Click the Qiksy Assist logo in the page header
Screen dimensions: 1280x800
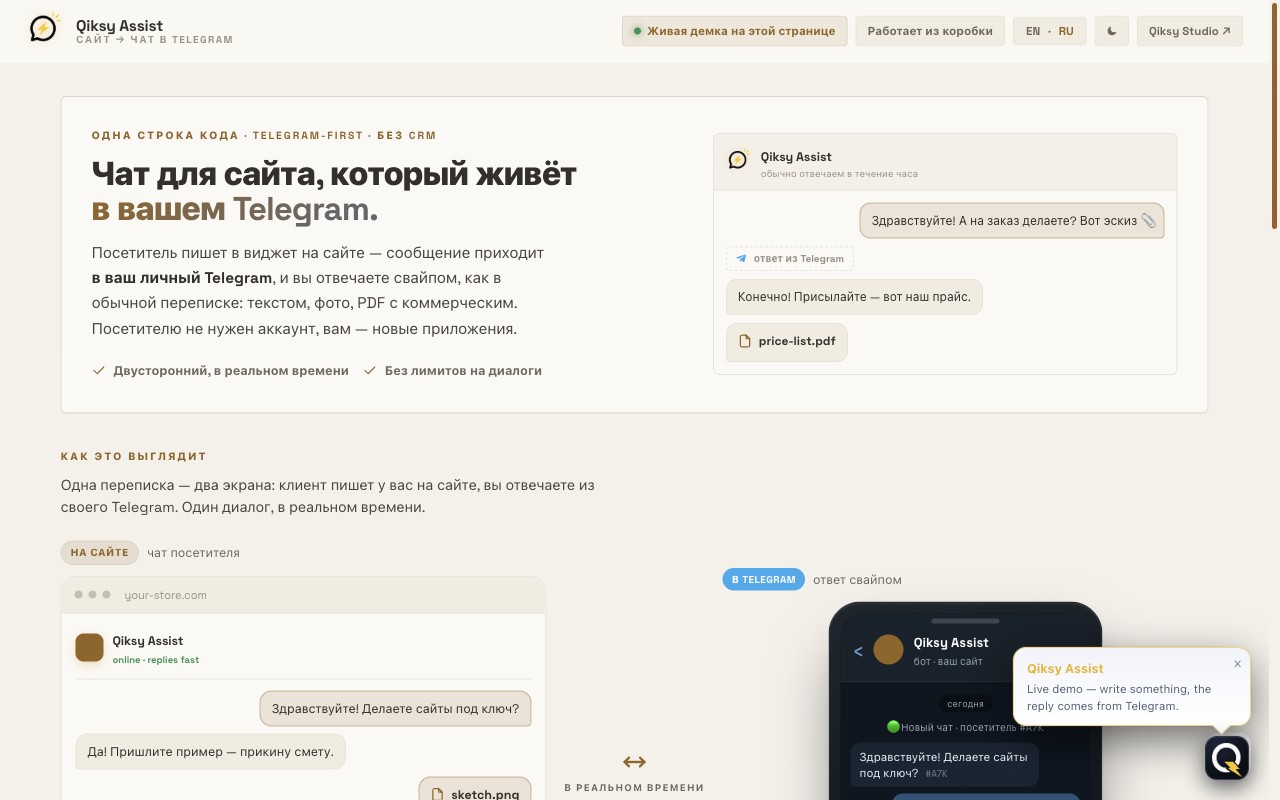point(44,28)
